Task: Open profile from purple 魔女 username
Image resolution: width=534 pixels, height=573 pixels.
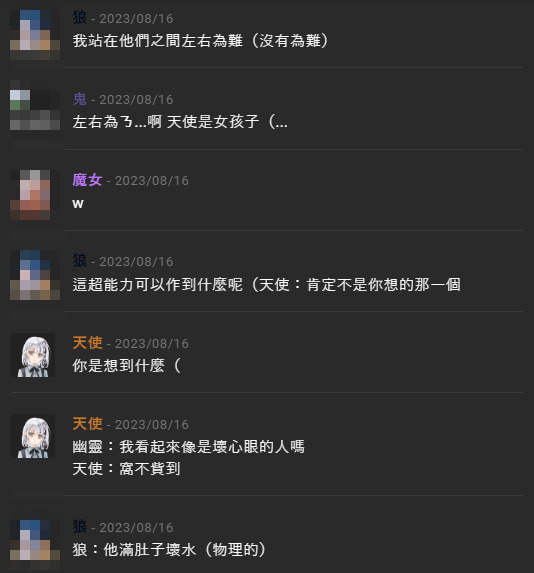Action: click(x=87, y=180)
